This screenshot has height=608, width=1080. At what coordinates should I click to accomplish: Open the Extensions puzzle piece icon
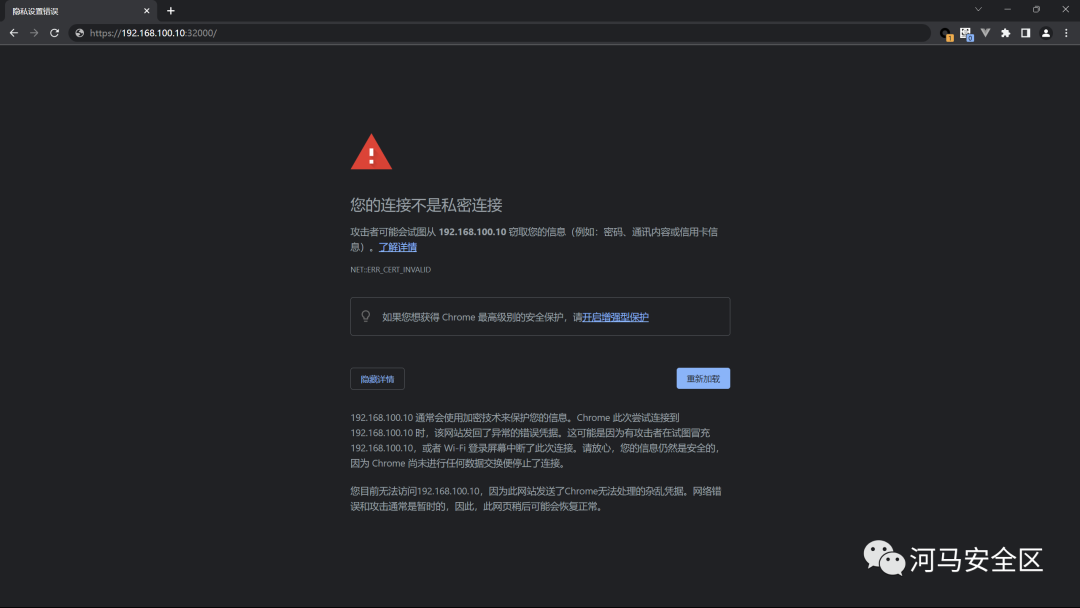pos(1006,33)
